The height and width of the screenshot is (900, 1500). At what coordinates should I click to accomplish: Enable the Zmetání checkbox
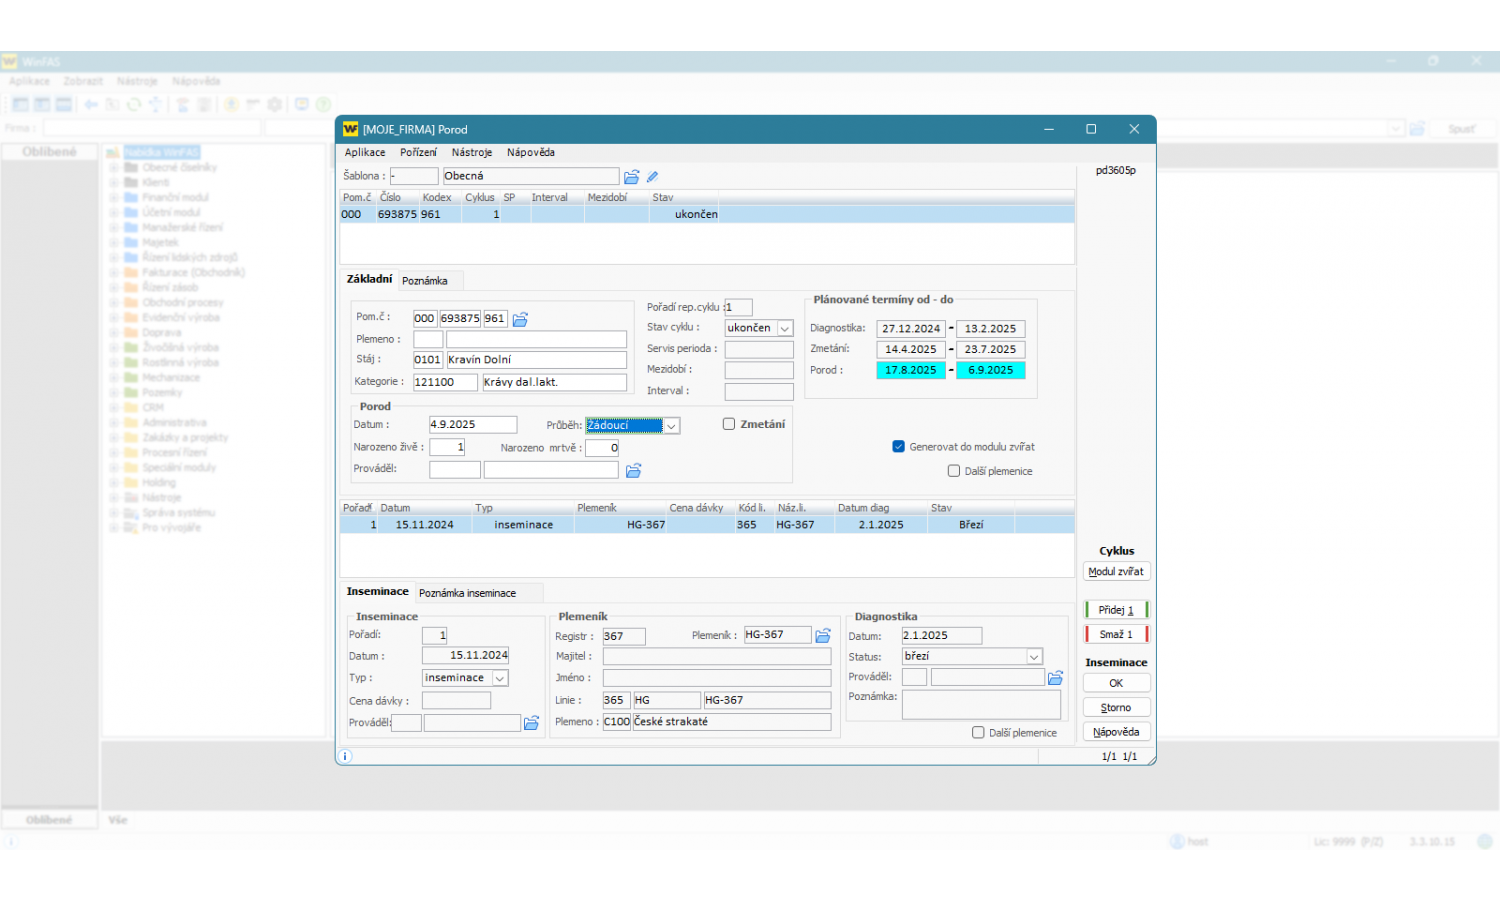coord(729,424)
